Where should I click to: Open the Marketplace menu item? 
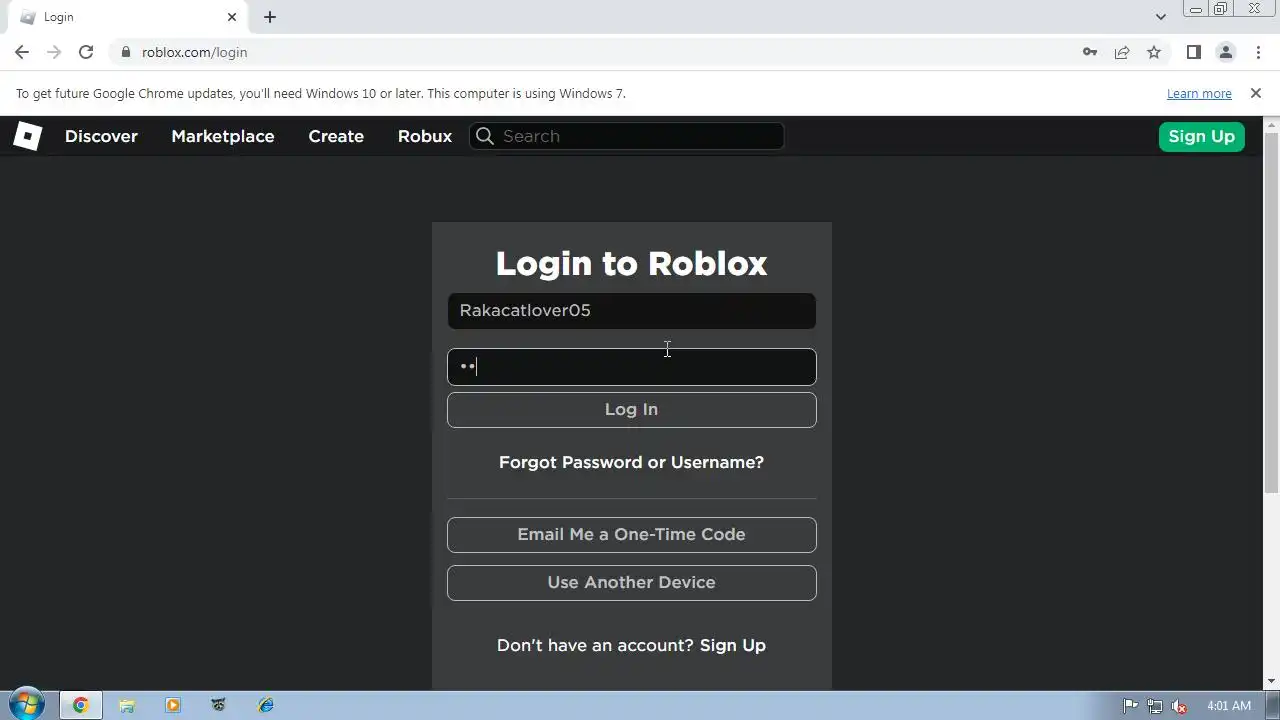[223, 136]
